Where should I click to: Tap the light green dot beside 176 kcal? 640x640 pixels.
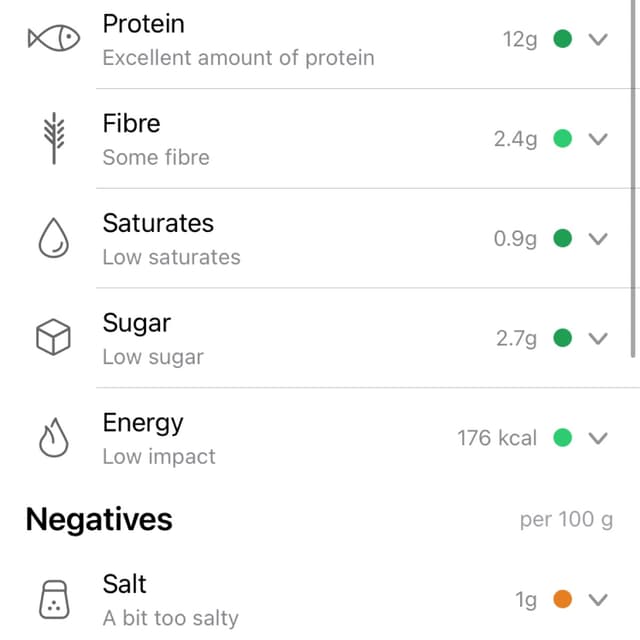point(562,438)
